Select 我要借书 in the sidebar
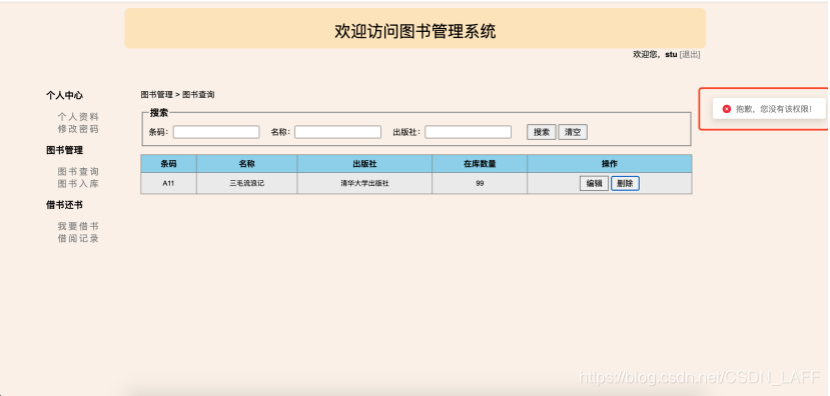The width and height of the screenshot is (830, 396). (78, 226)
